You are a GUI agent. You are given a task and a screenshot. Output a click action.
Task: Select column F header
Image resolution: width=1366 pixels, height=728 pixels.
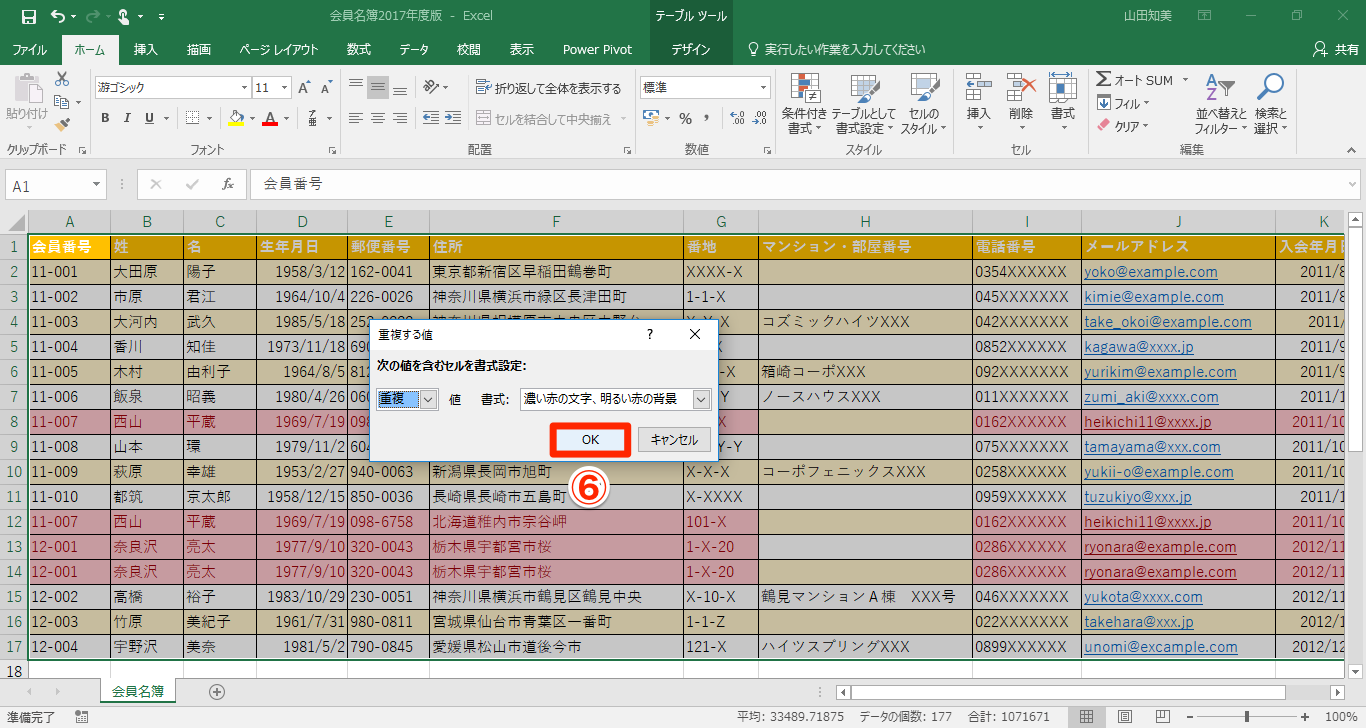tap(556, 222)
